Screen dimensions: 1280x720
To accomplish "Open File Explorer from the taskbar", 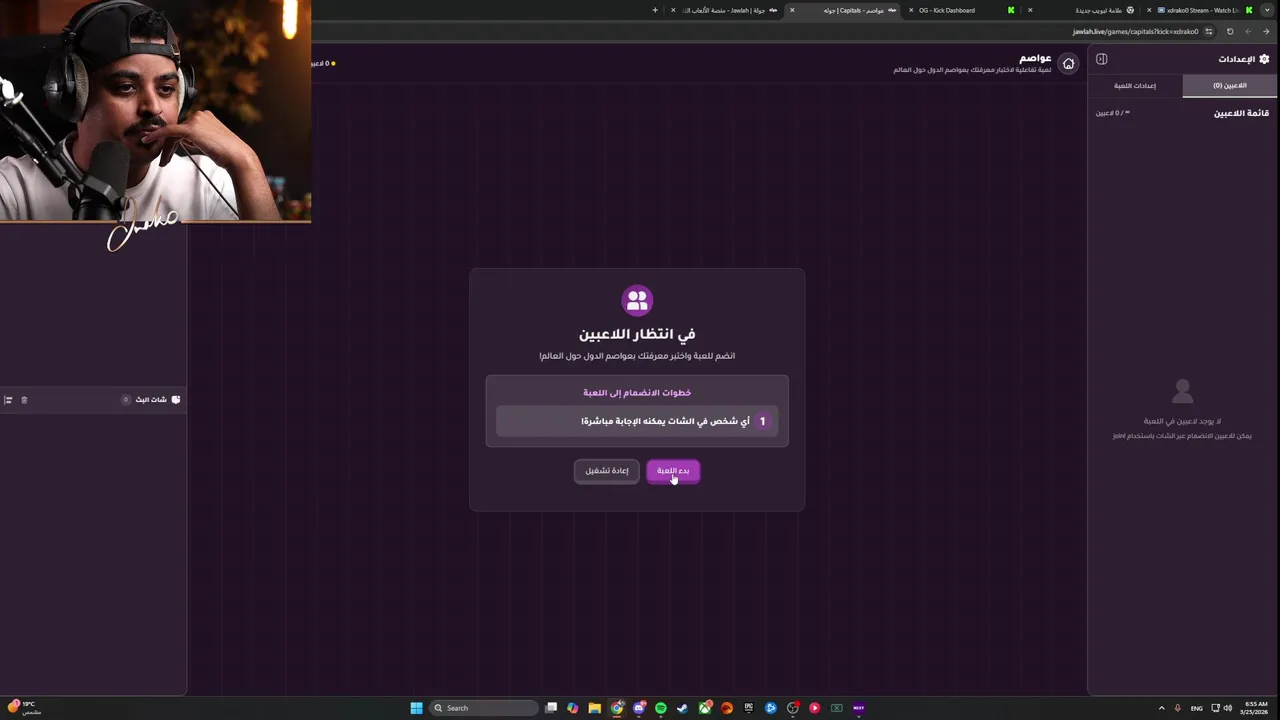I will [595, 708].
